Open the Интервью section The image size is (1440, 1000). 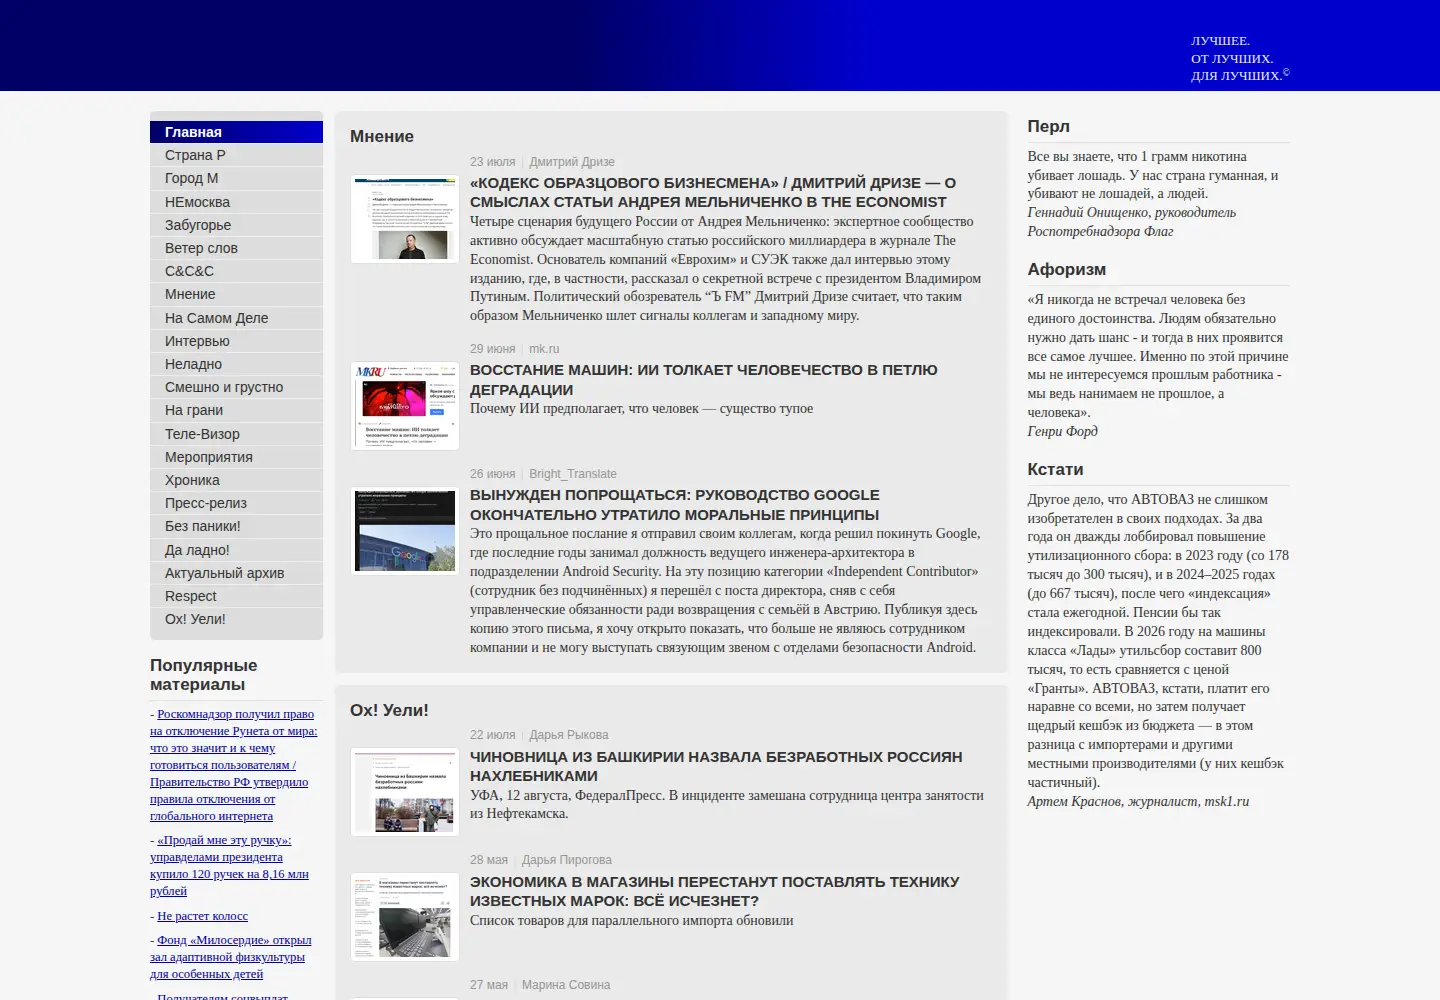coord(236,341)
